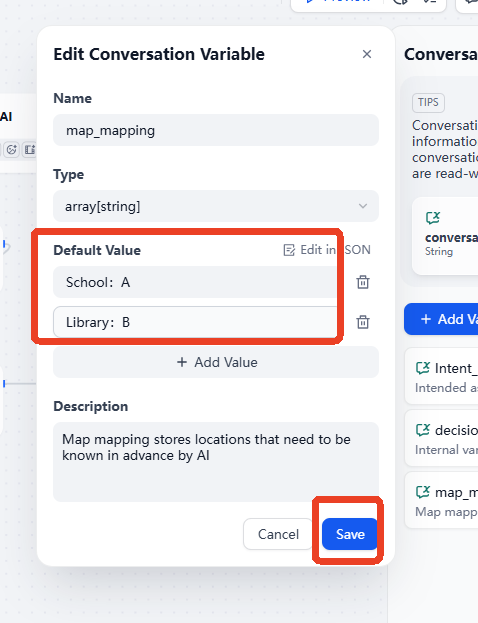
Task: Close the Edit Conversation Variable dialog
Action: (x=367, y=54)
